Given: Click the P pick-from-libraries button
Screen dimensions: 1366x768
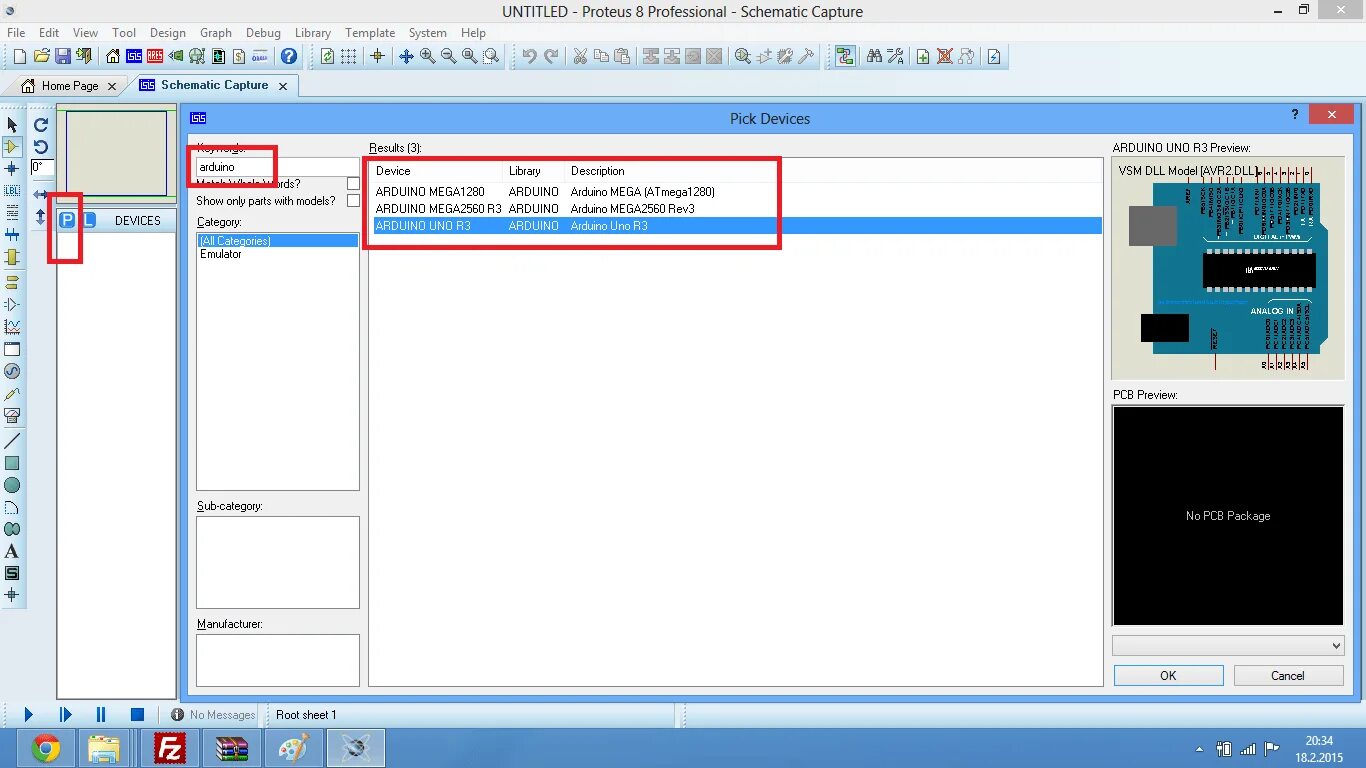Looking at the screenshot, I should click(67, 220).
